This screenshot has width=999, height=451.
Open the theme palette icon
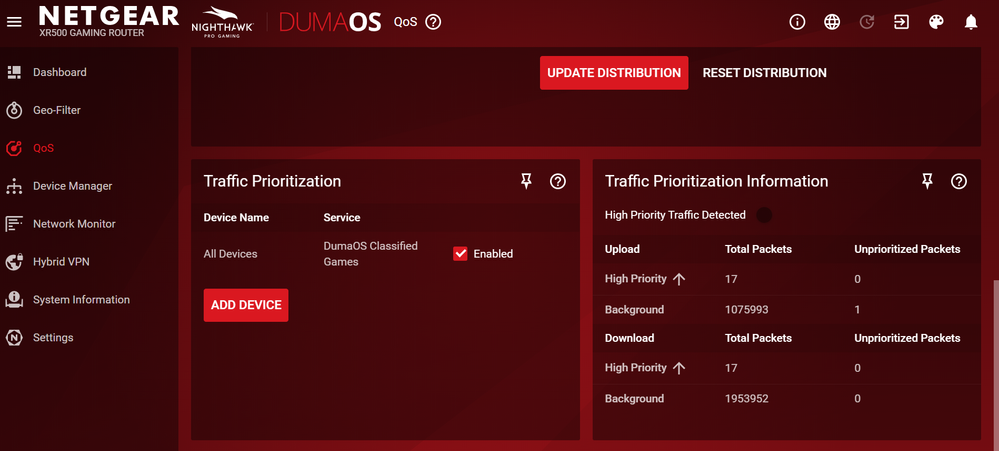(x=936, y=22)
